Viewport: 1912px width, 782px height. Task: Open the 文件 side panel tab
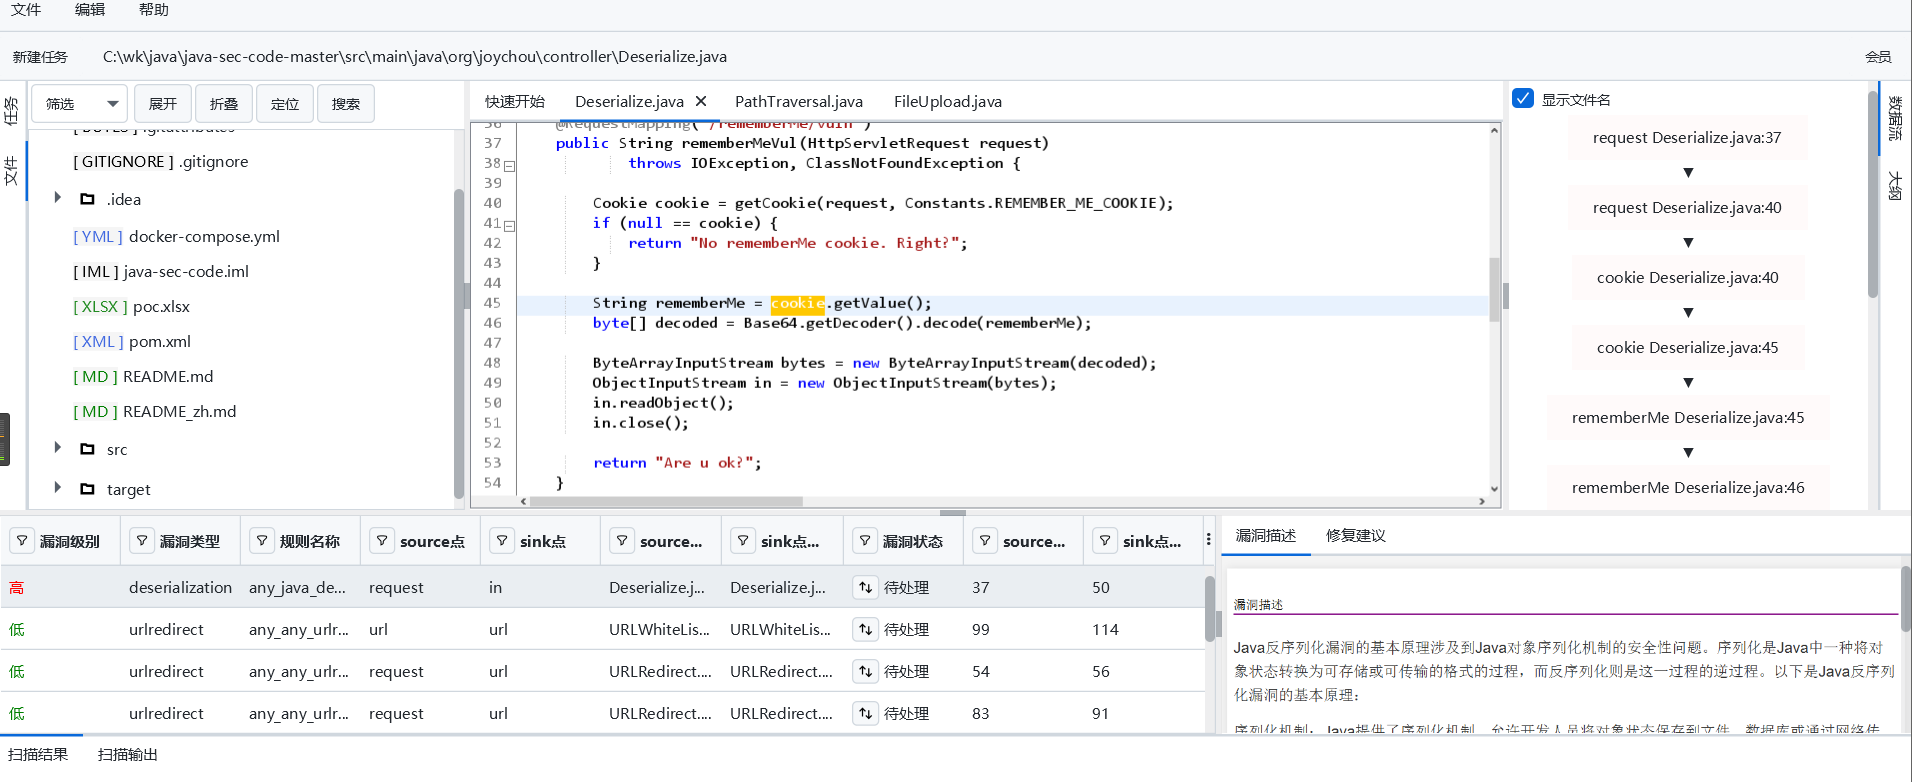(12, 170)
